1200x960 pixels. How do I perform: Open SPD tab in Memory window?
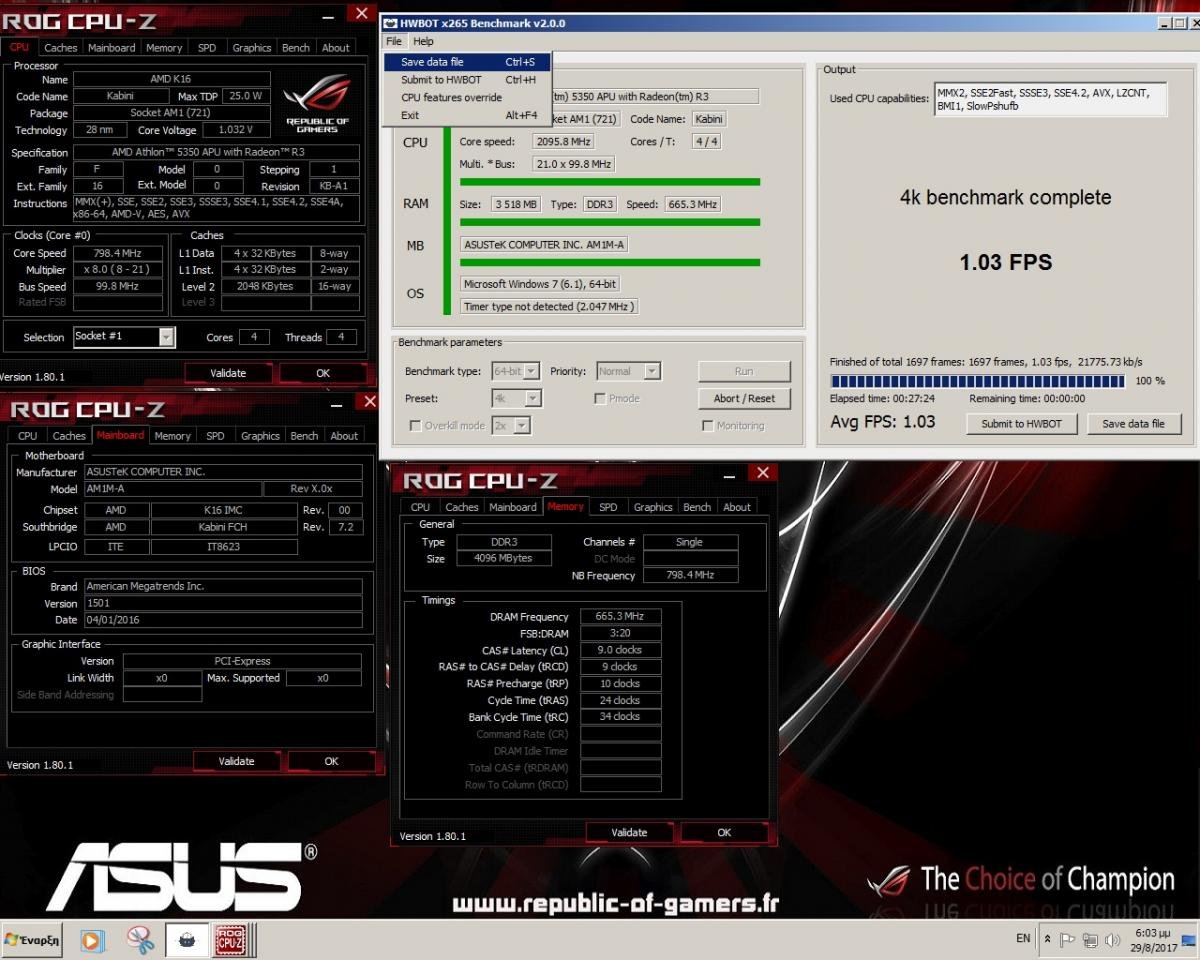608,507
